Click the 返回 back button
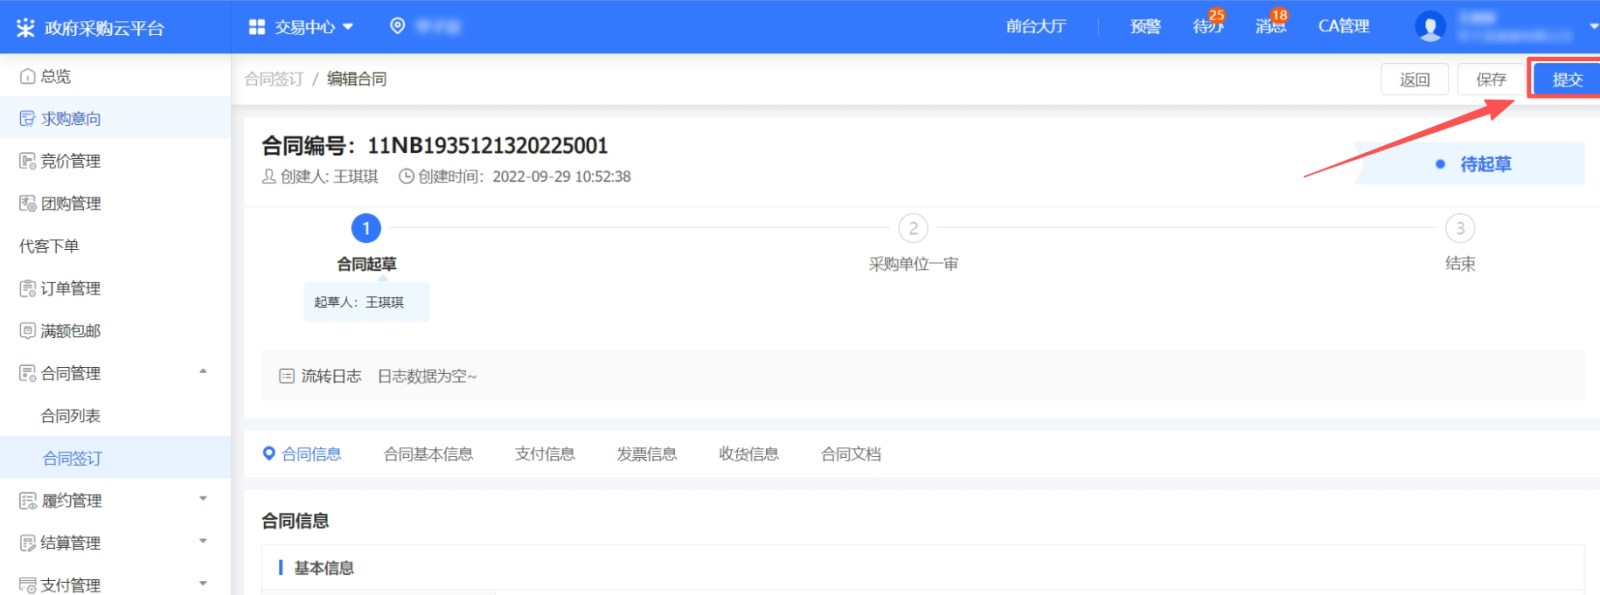The image size is (1600, 595). click(1414, 79)
